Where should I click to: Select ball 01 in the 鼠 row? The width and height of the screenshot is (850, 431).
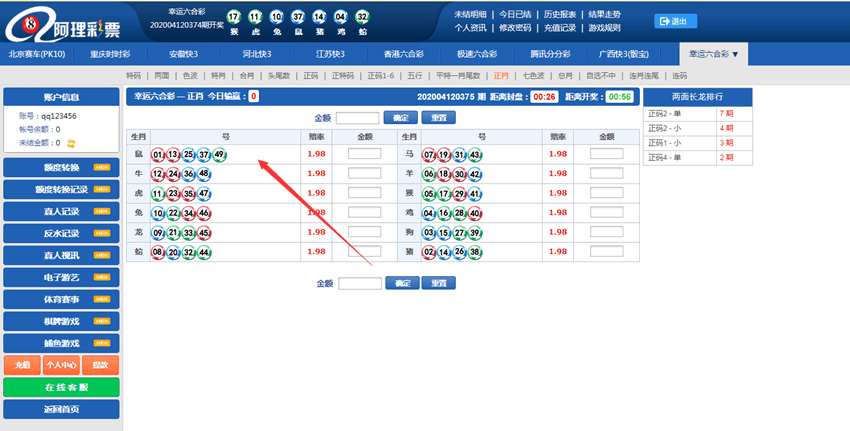(158, 155)
